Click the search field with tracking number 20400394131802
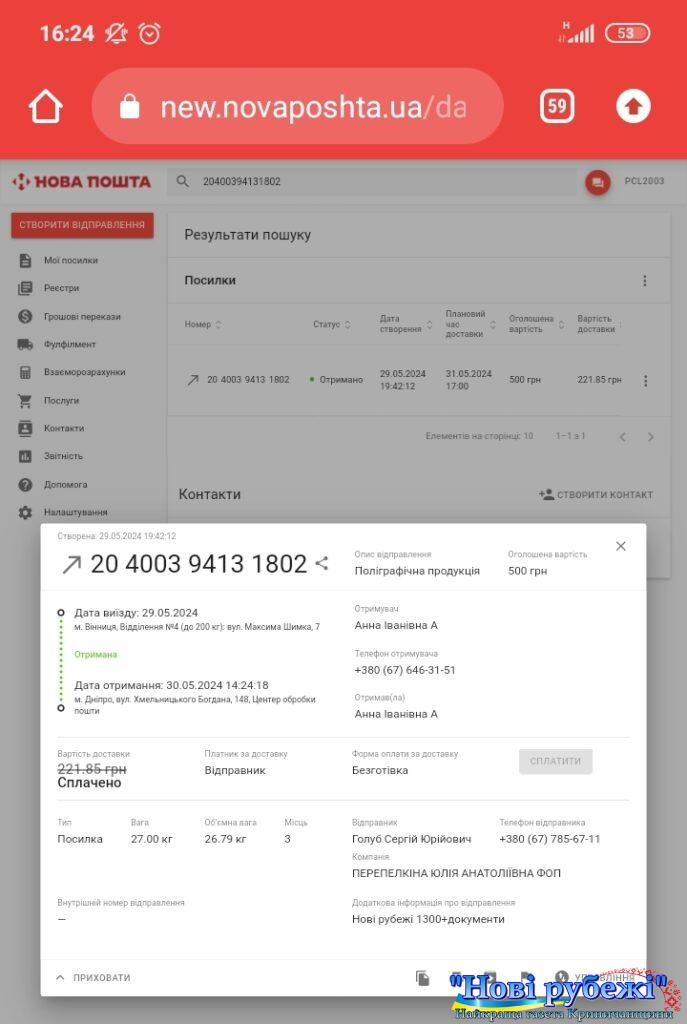The image size is (687, 1024). click(372, 182)
